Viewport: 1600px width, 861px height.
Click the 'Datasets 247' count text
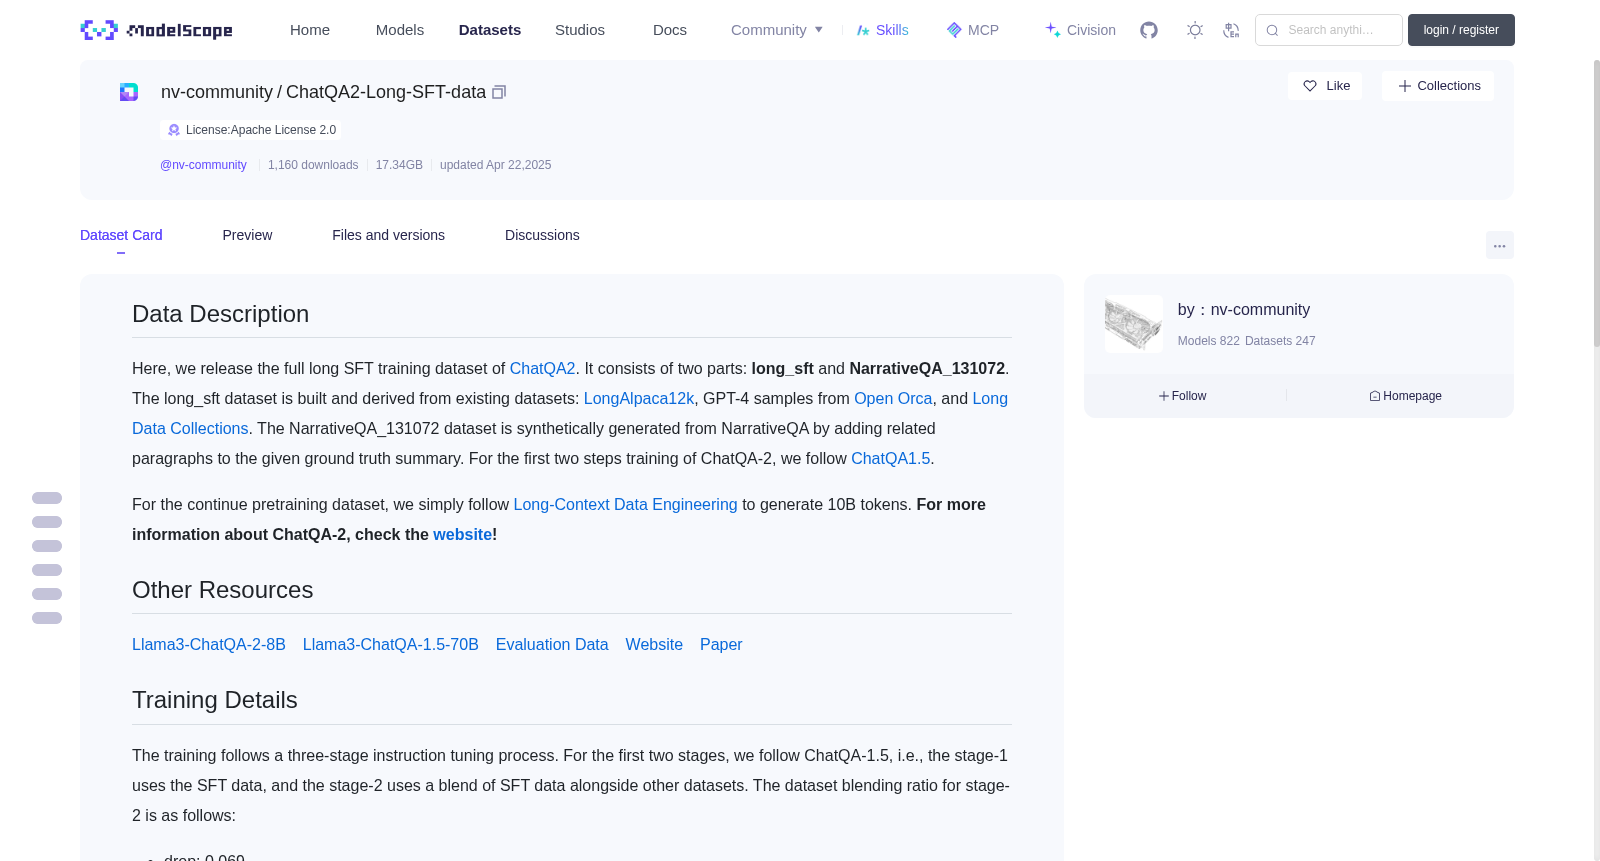[1280, 341]
